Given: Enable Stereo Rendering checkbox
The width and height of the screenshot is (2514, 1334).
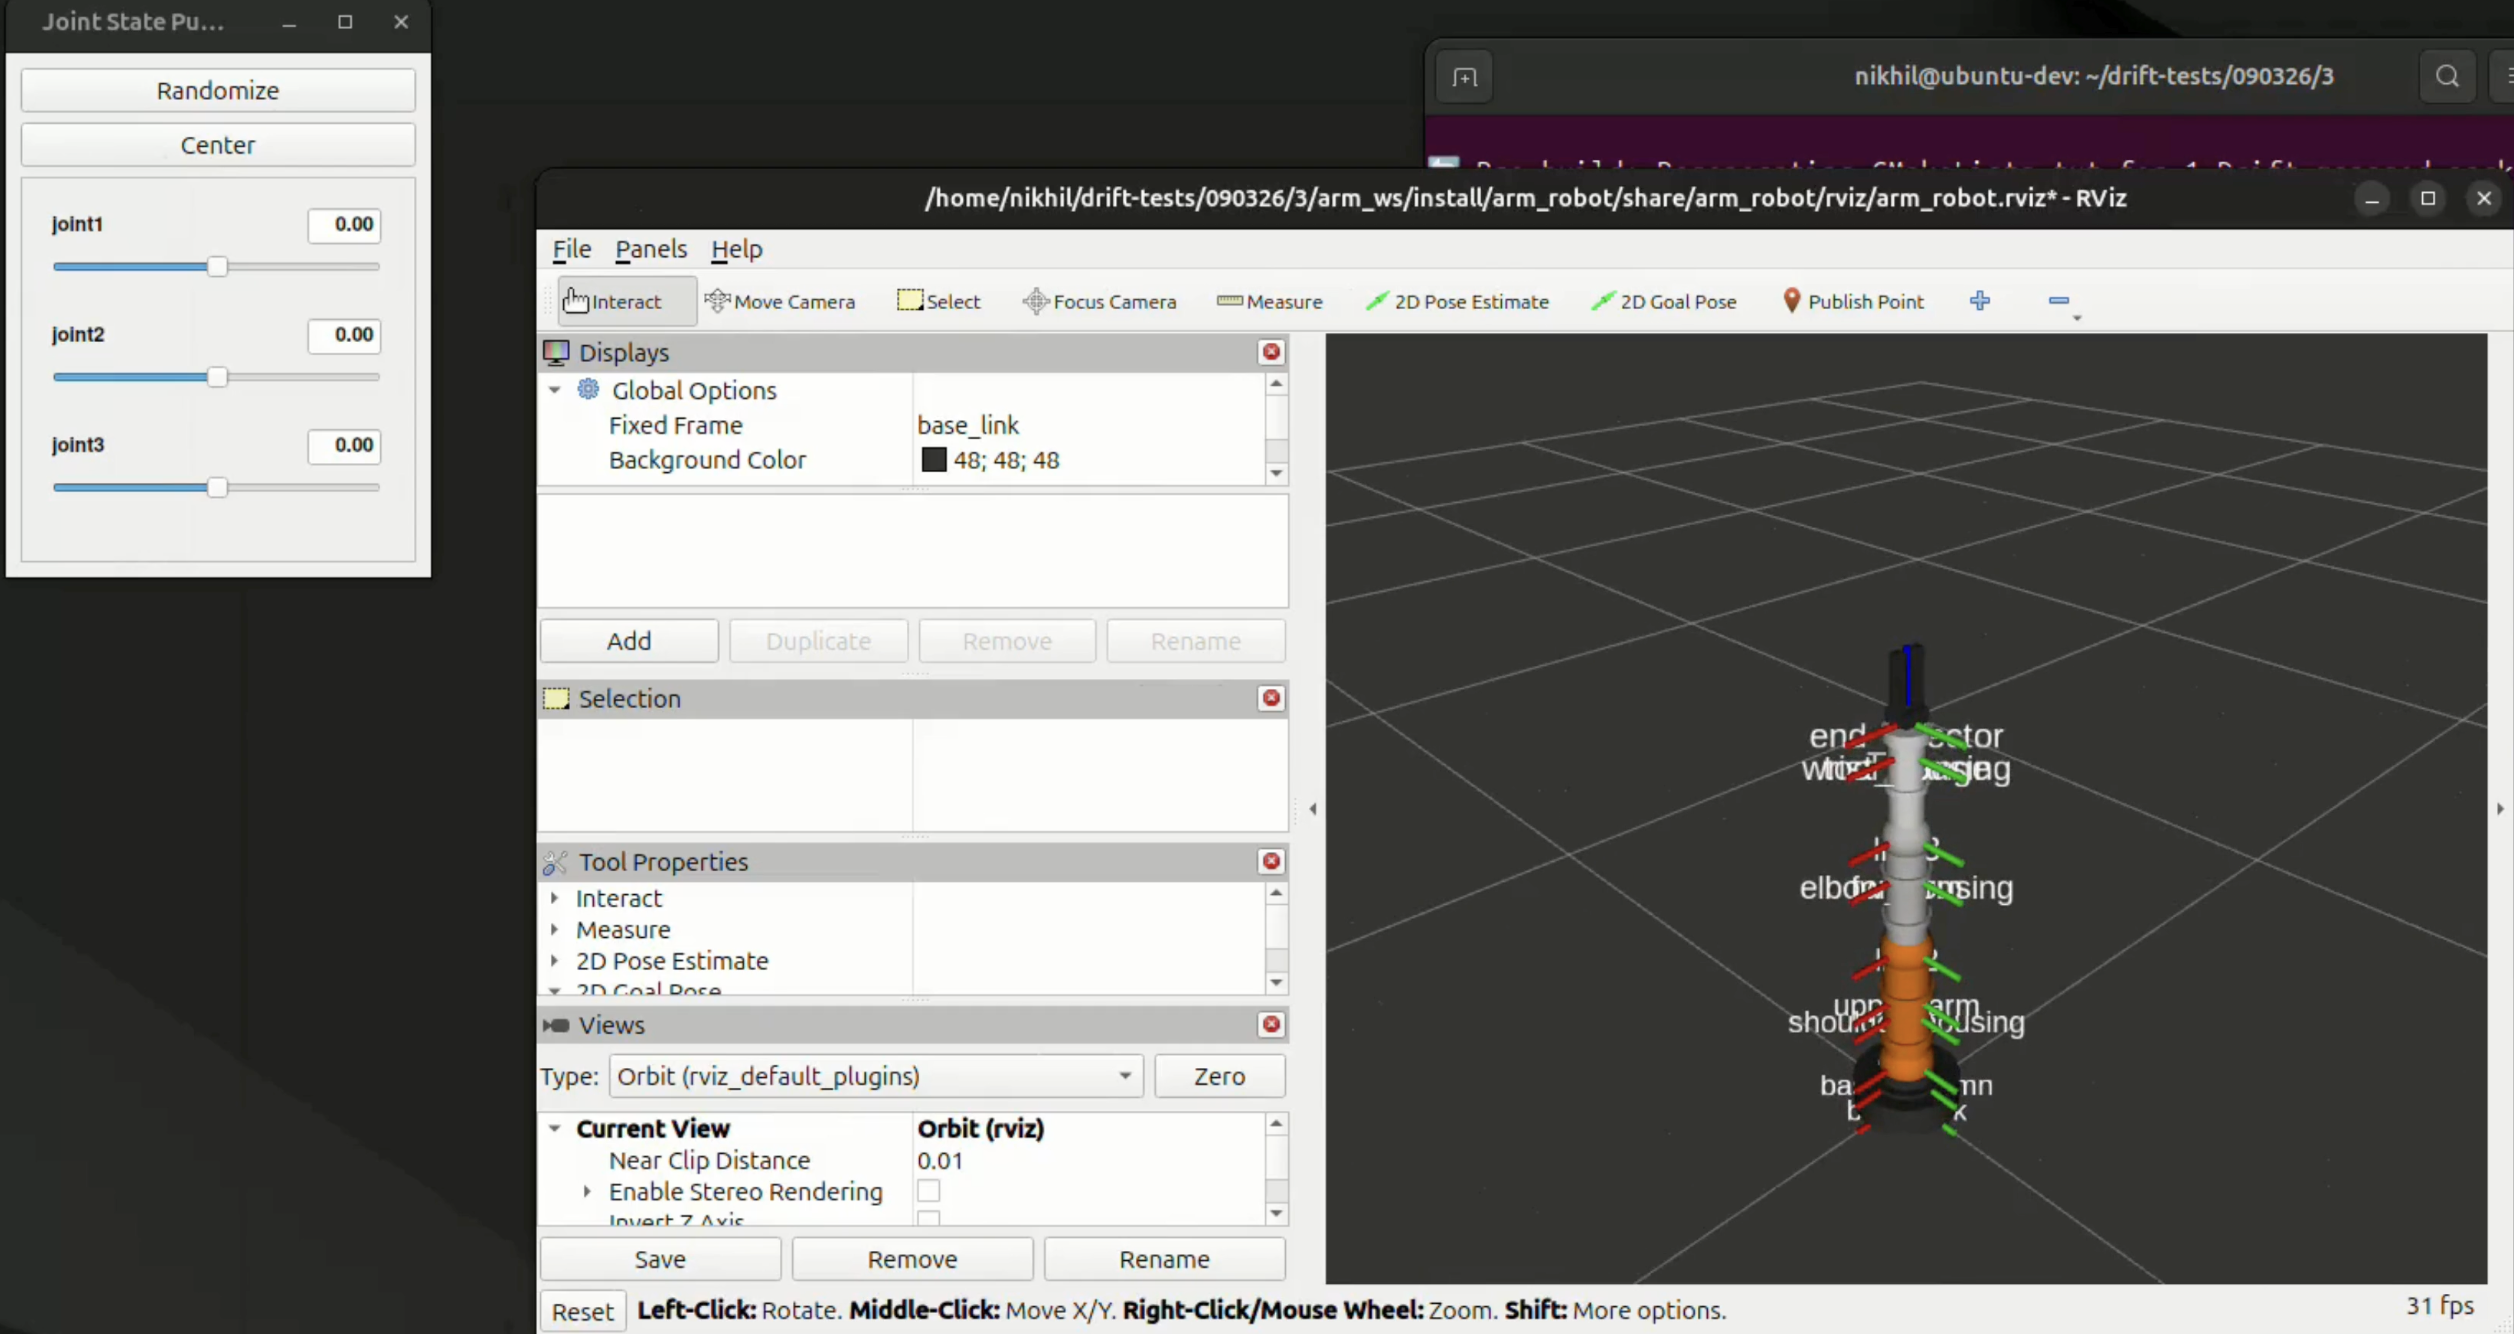Looking at the screenshot, I should [x=929, y=1191].
